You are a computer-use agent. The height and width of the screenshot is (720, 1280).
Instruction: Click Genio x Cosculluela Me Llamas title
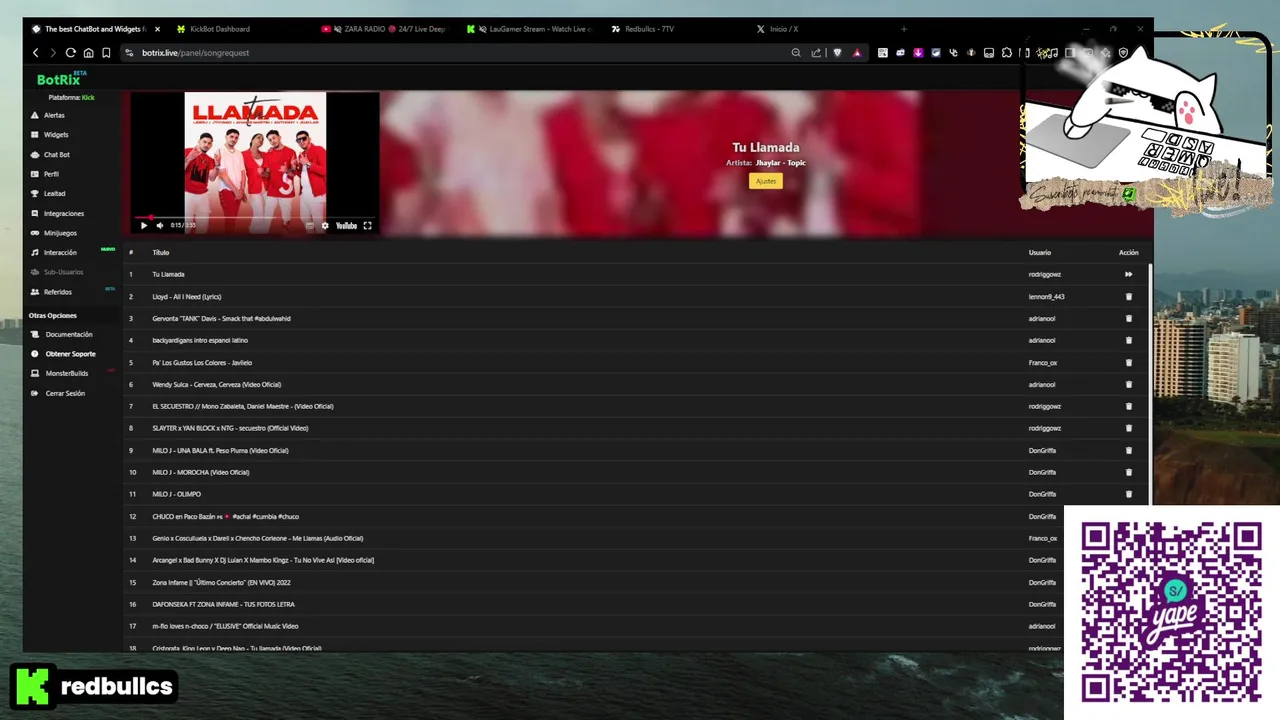[257, 538]
